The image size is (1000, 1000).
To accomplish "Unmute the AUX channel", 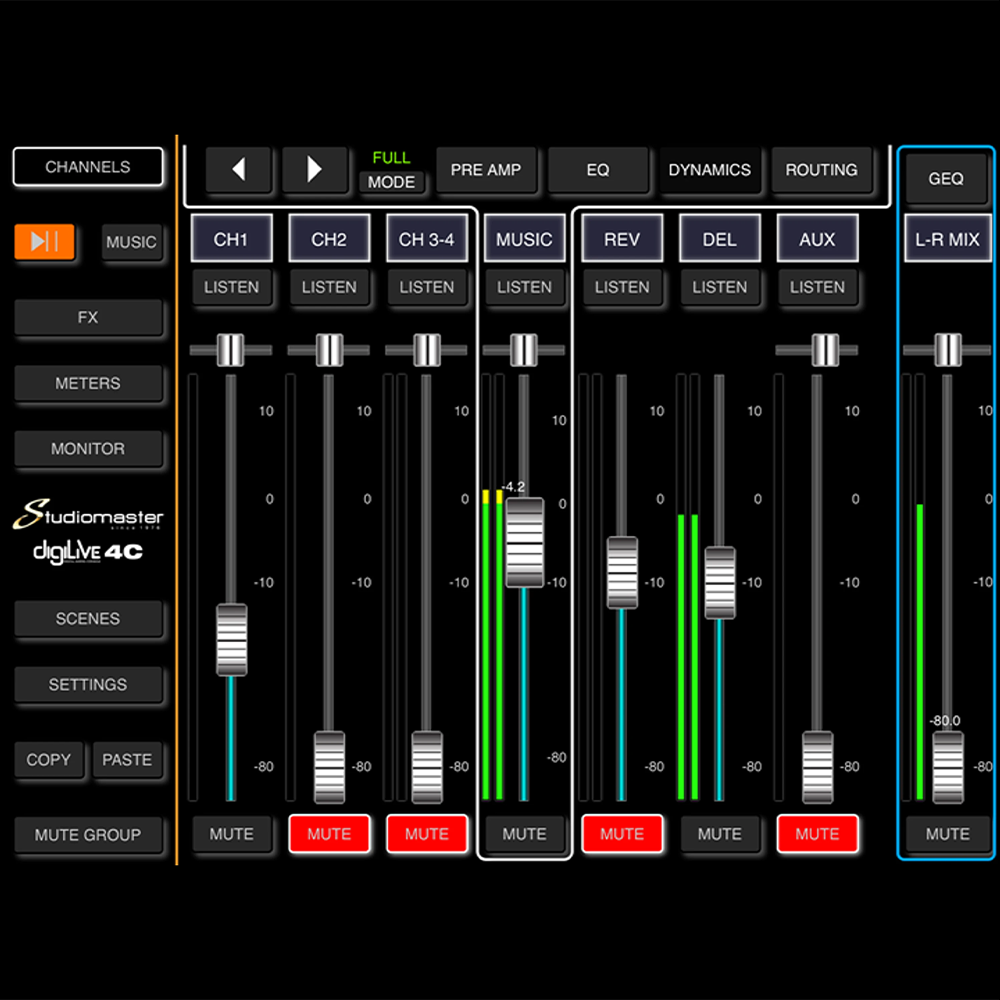I will tap(817, 834).
